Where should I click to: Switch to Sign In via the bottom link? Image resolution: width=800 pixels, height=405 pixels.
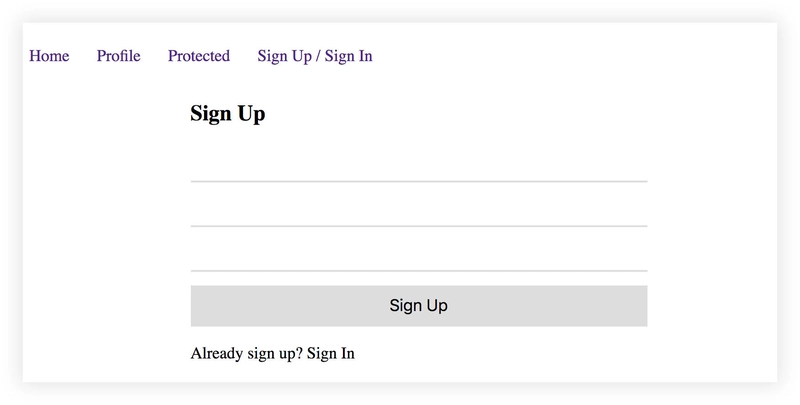331,353
